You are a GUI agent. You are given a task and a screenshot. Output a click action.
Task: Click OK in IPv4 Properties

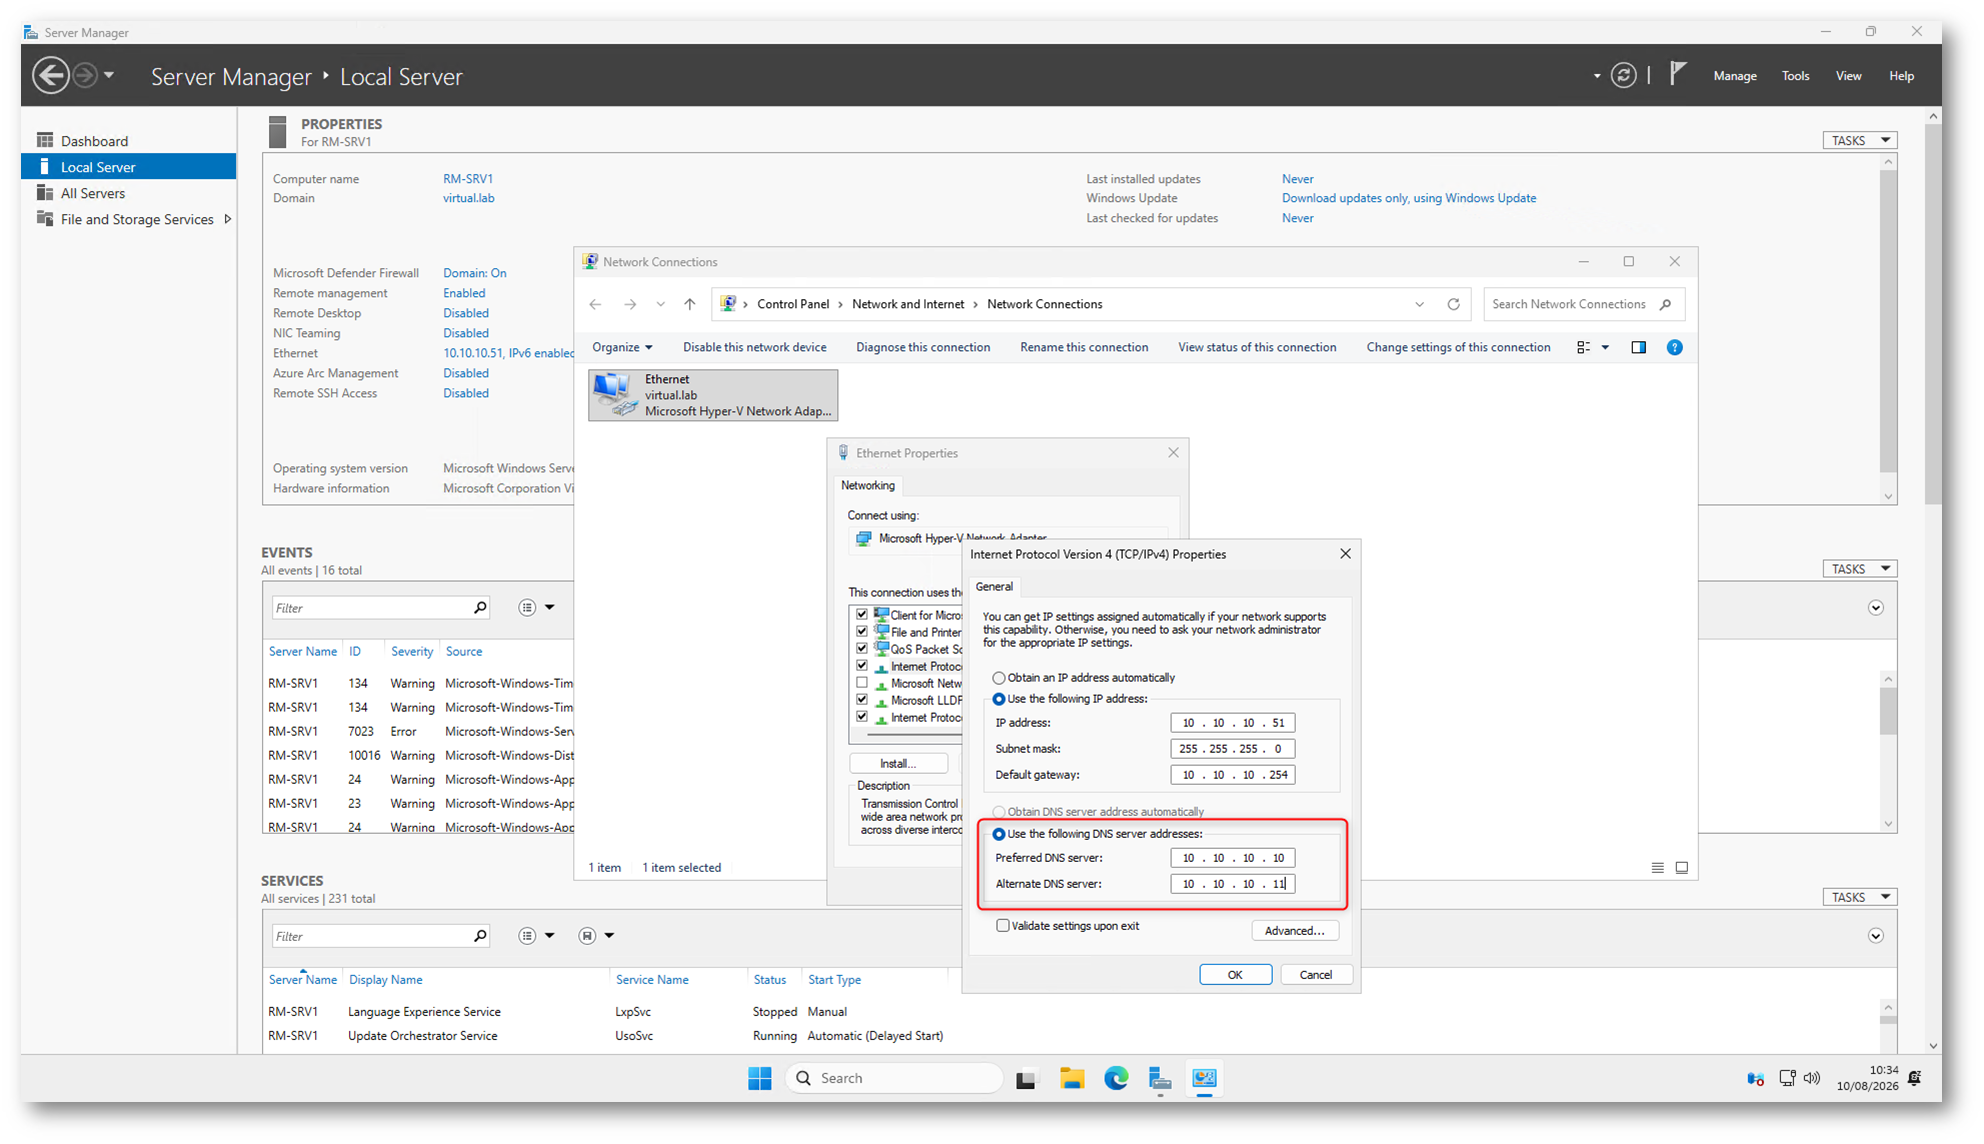(1236, 975)
